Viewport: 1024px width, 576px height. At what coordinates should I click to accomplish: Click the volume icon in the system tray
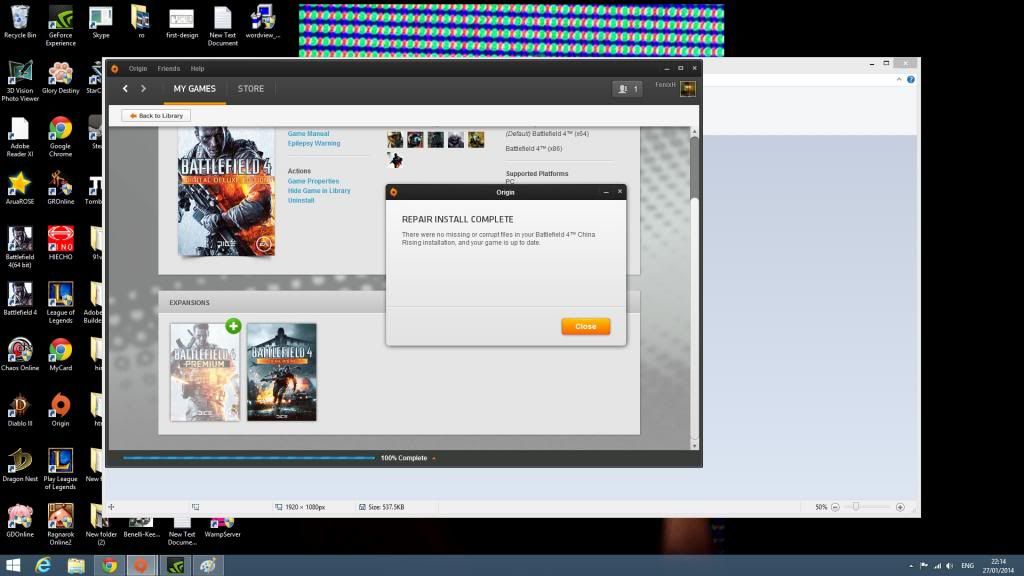click(x=950, y=566)
